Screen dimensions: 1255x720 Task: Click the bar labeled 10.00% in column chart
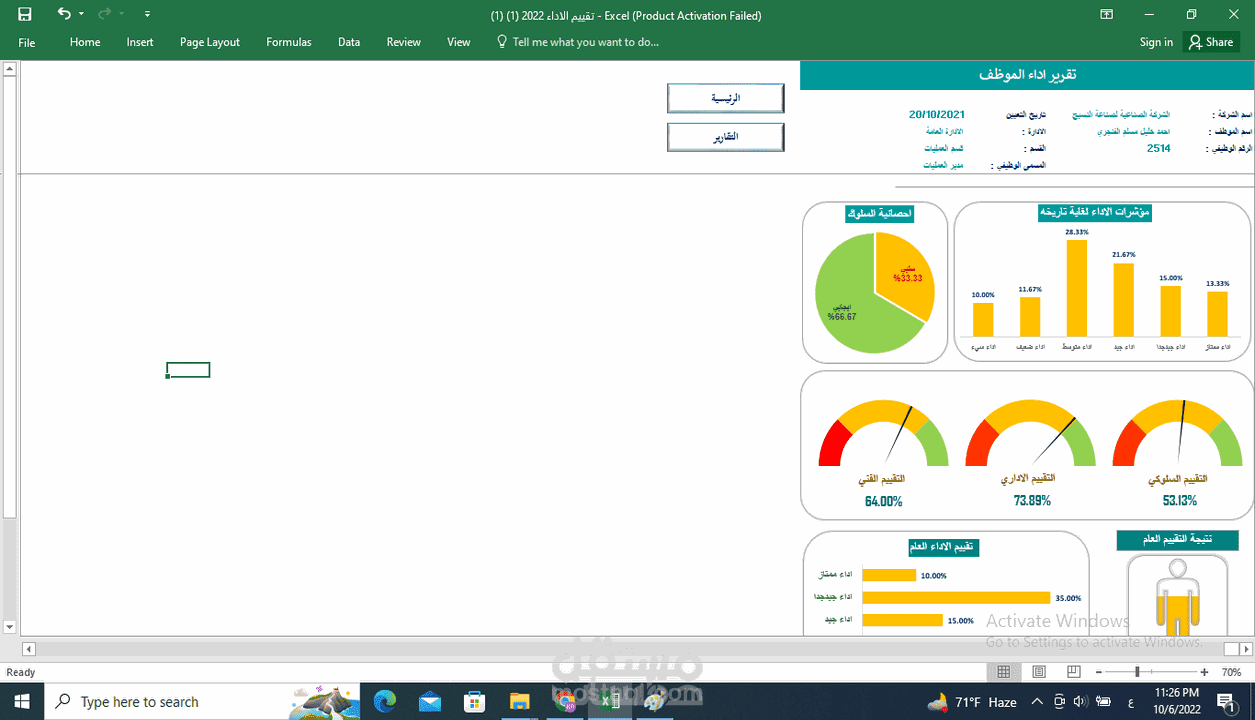pos(983,319)
